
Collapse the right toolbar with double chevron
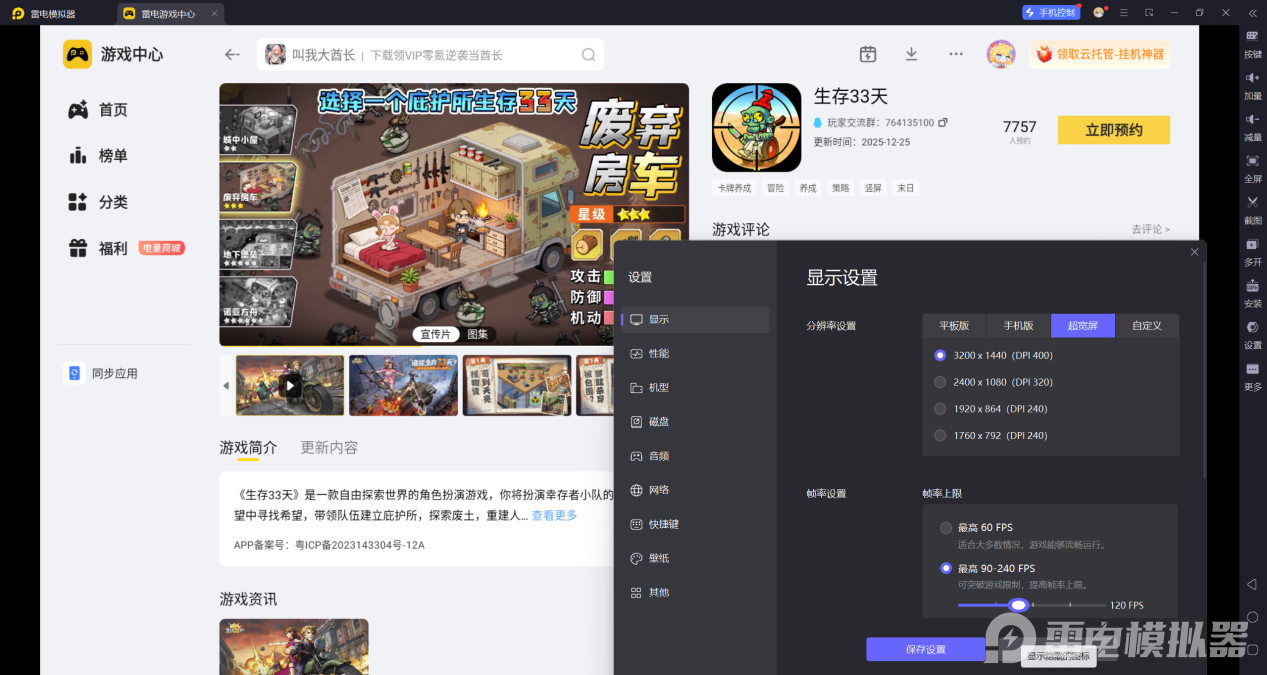(x=1252, y=12)
